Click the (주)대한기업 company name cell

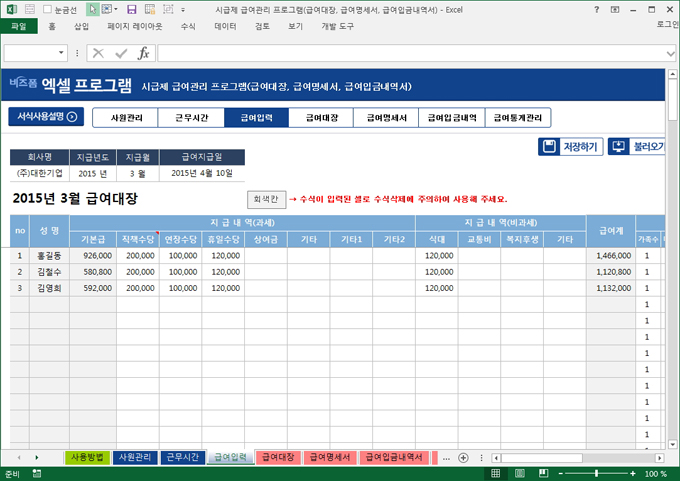click(x=39, y=173)
